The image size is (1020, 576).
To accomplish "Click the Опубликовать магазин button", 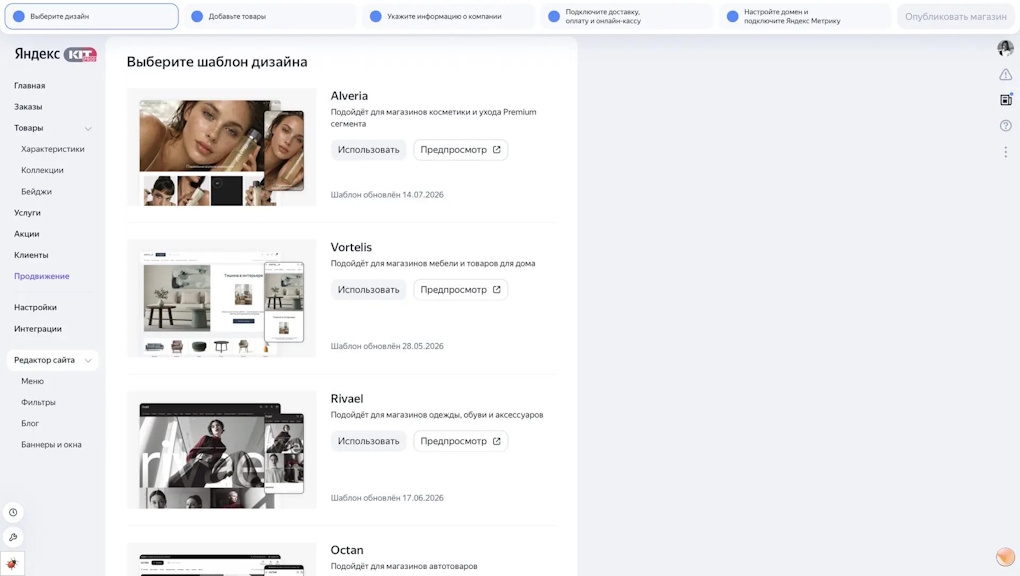I will click(x=956, y=16).
